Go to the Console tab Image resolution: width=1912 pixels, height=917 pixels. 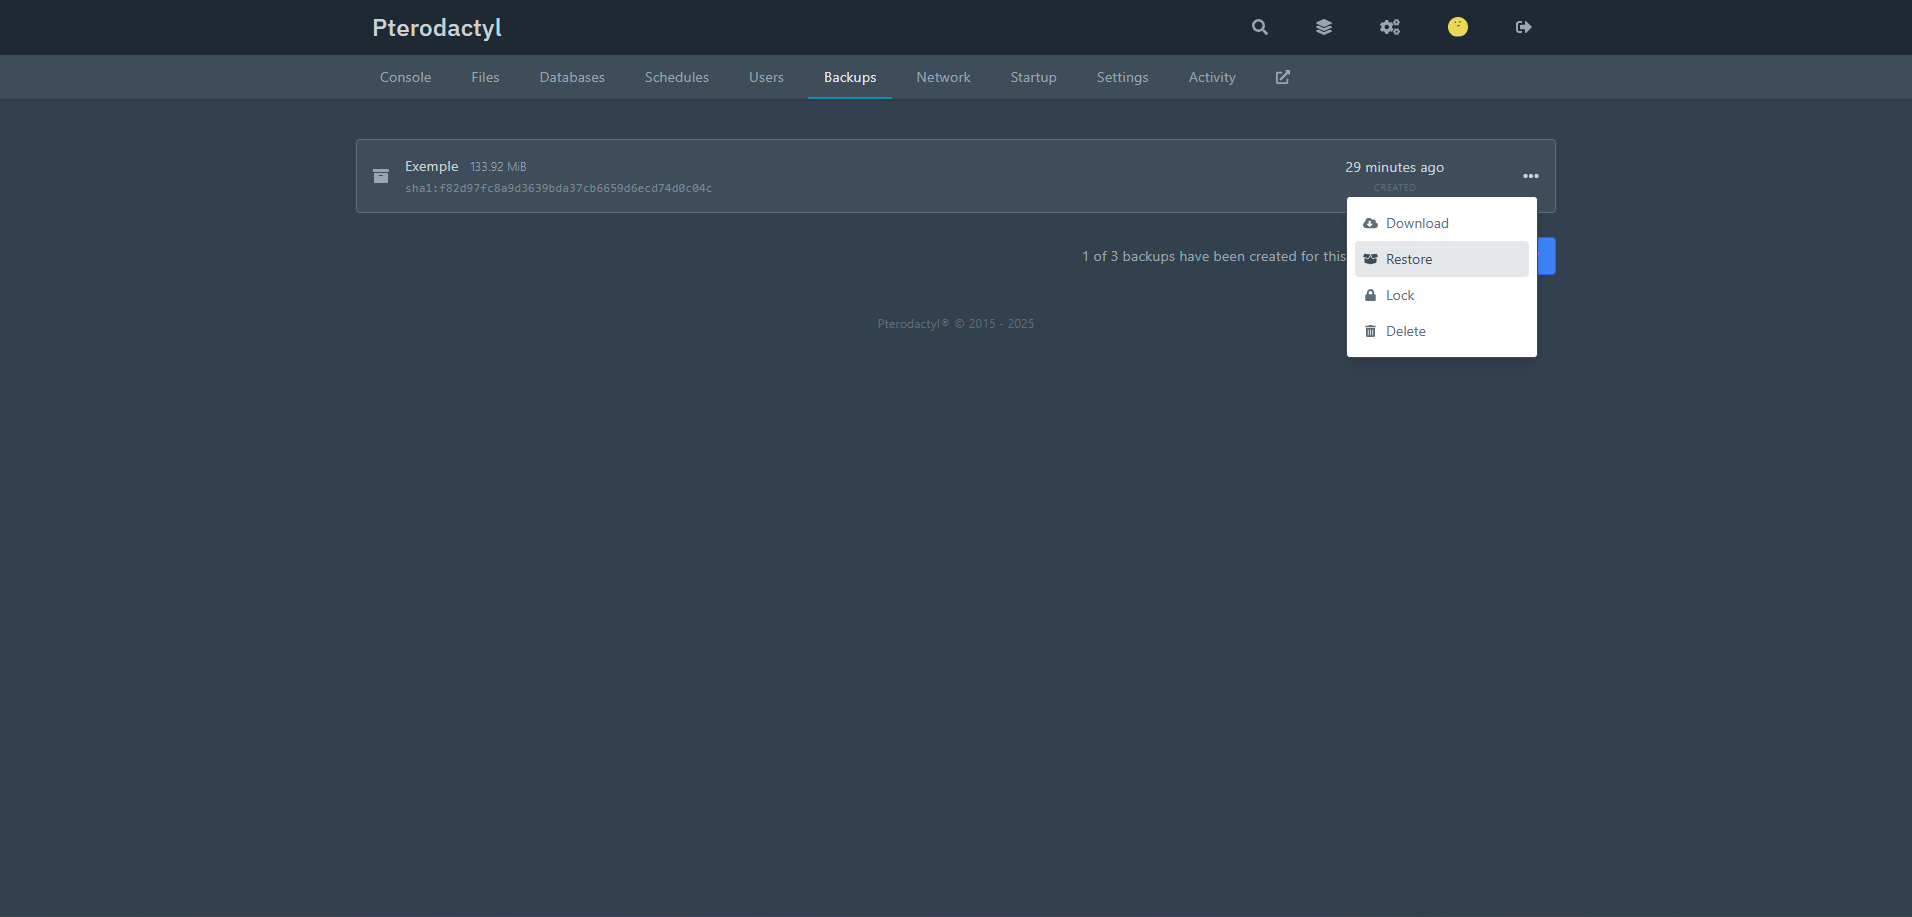coord(405,77)
